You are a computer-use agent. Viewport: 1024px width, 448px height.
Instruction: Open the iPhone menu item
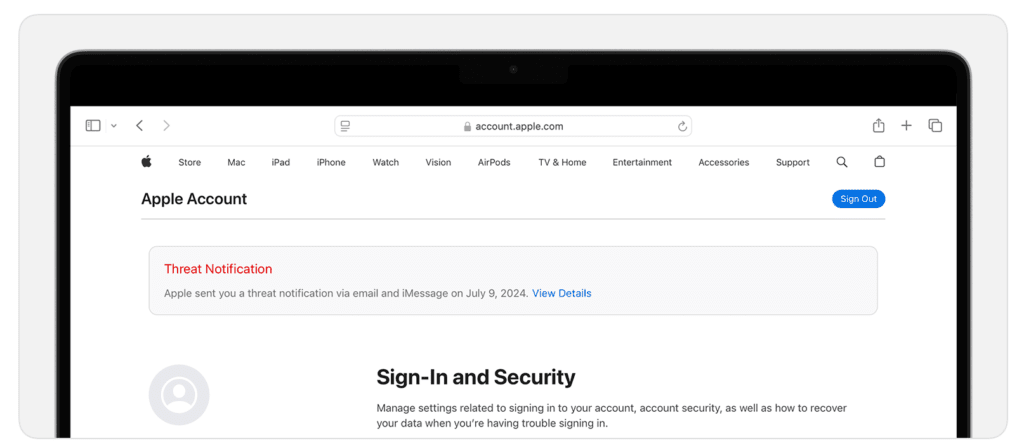331,163
